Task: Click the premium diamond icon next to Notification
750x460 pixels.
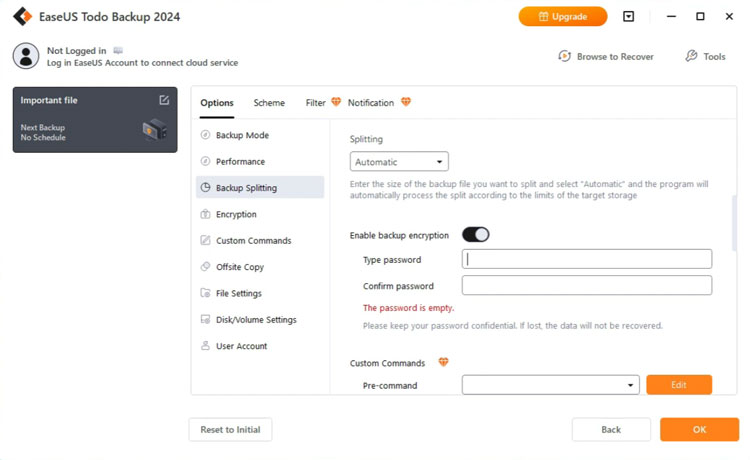Action: point(406,102)
